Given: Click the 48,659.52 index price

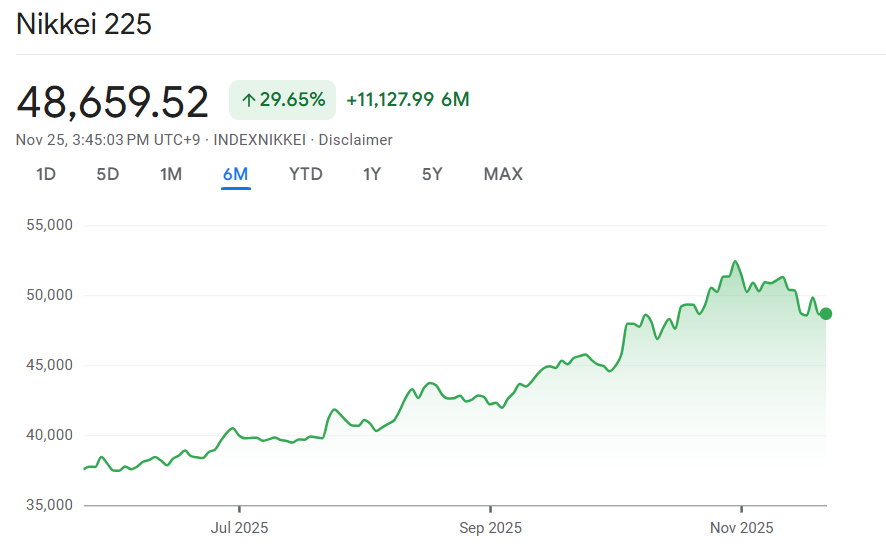Looking at the screenshot, I should [113, 101].
